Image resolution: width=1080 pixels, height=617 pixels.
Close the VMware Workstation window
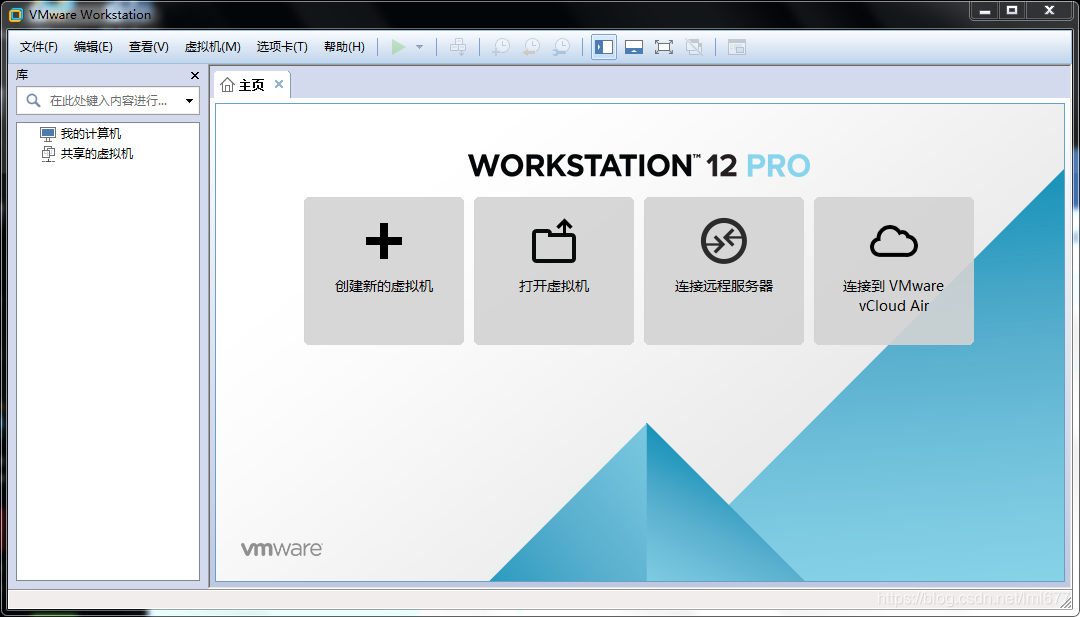point(1050,10)
